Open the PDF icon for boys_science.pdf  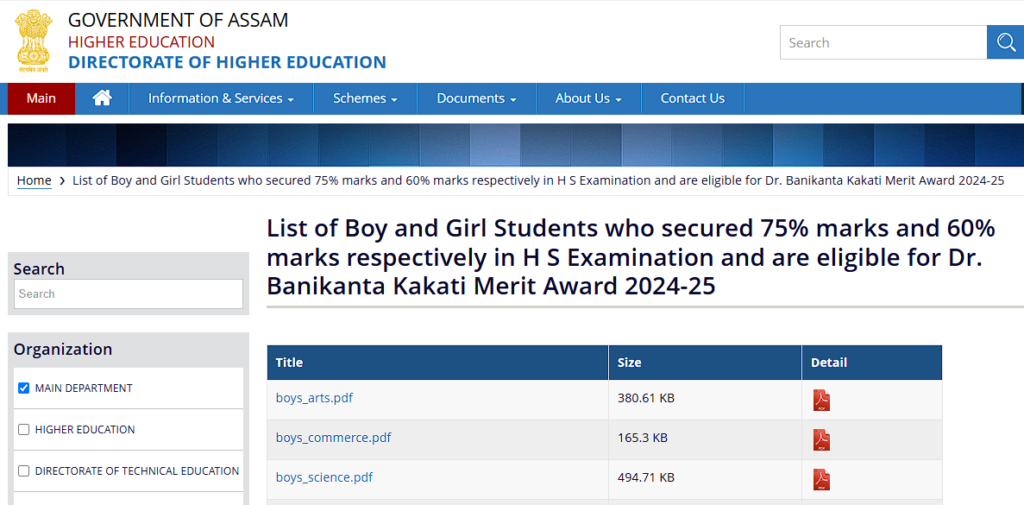[x=821, y=480]
